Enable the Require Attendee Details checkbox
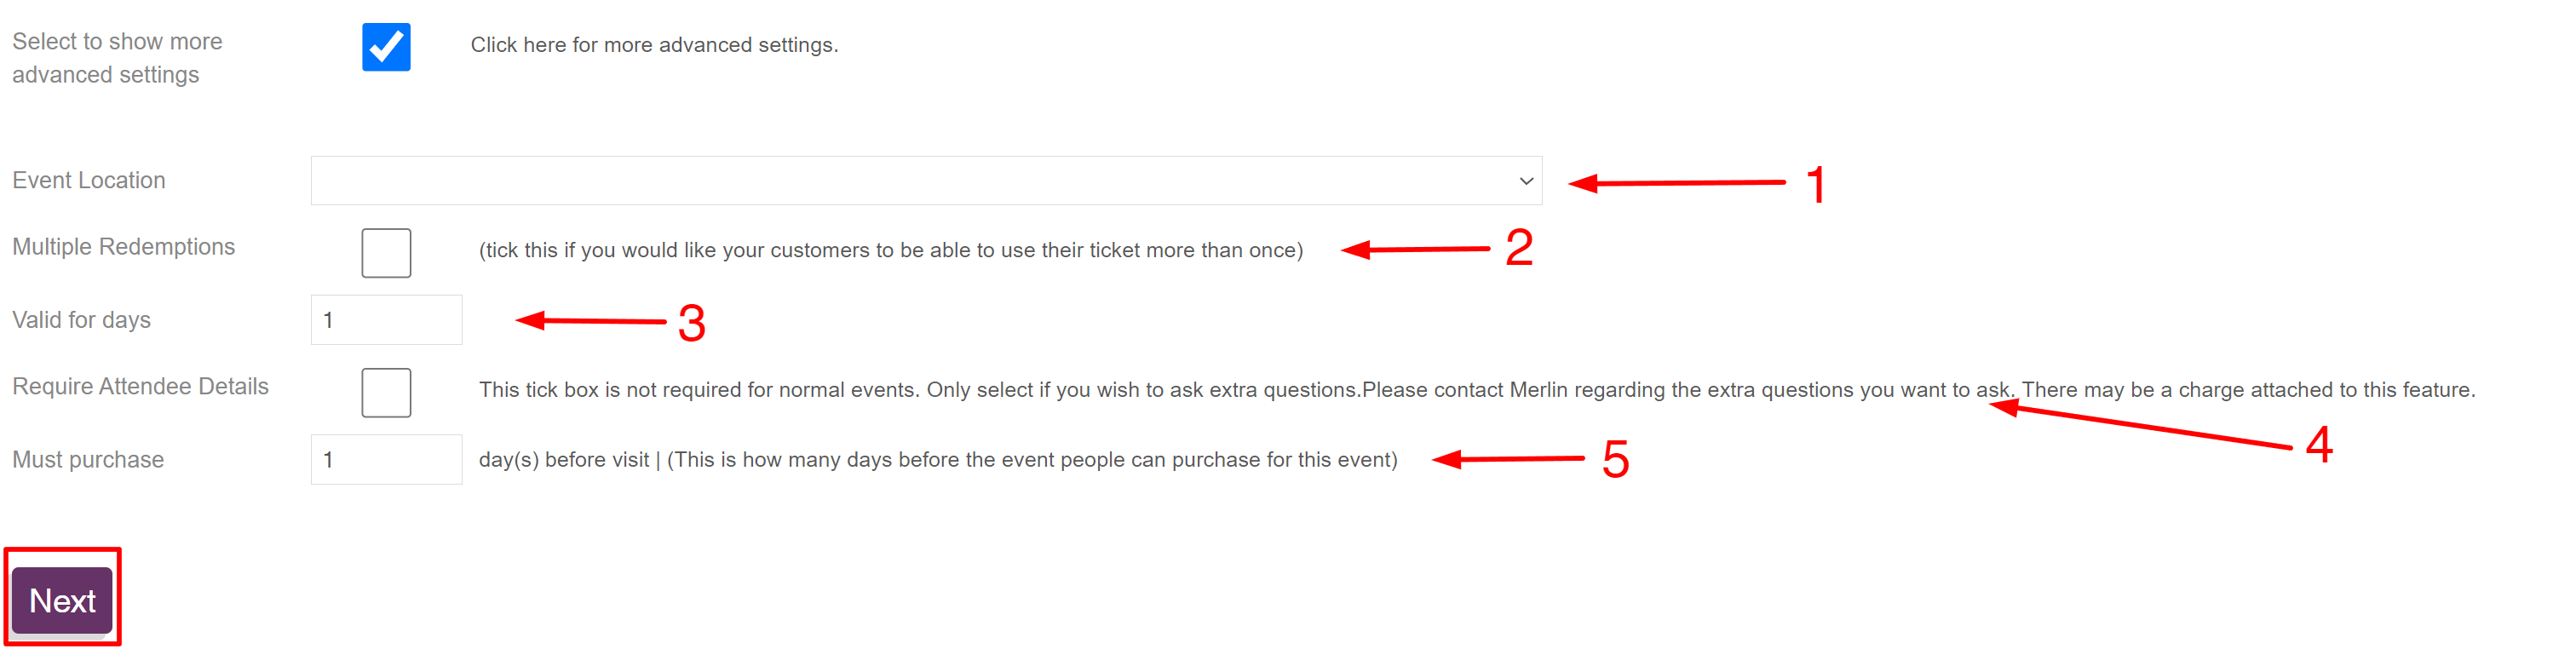The width and height of the screenshot is (2576, 649). [x=386, y=393]
